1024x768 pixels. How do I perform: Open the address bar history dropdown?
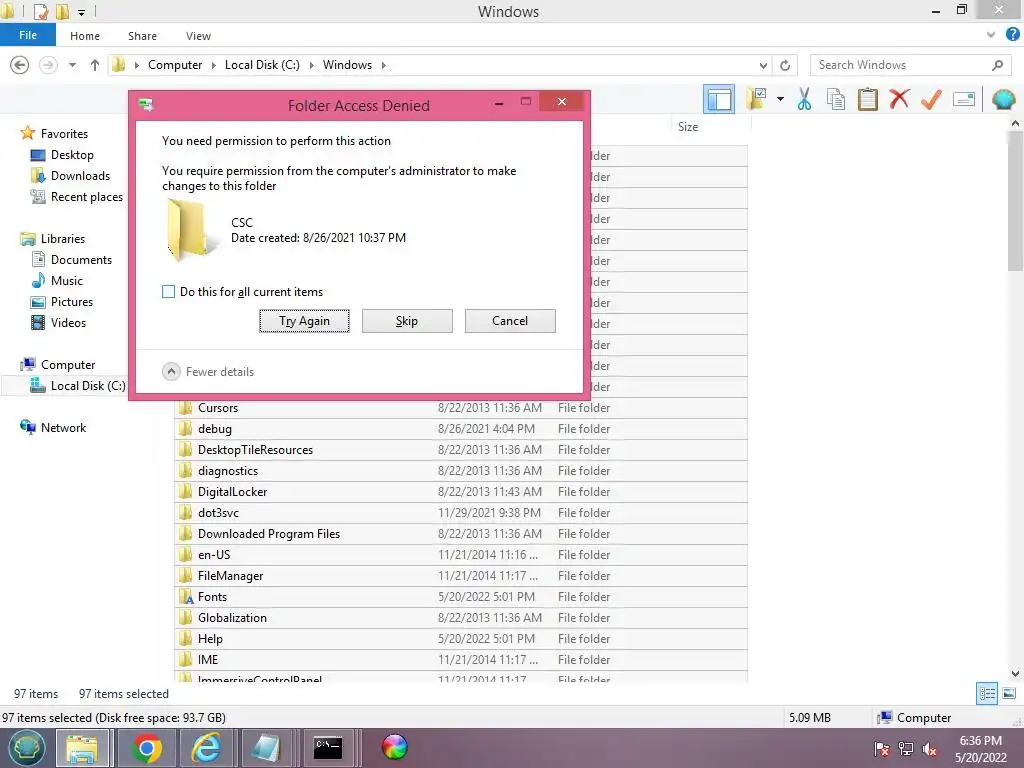[x=763, y=65]
